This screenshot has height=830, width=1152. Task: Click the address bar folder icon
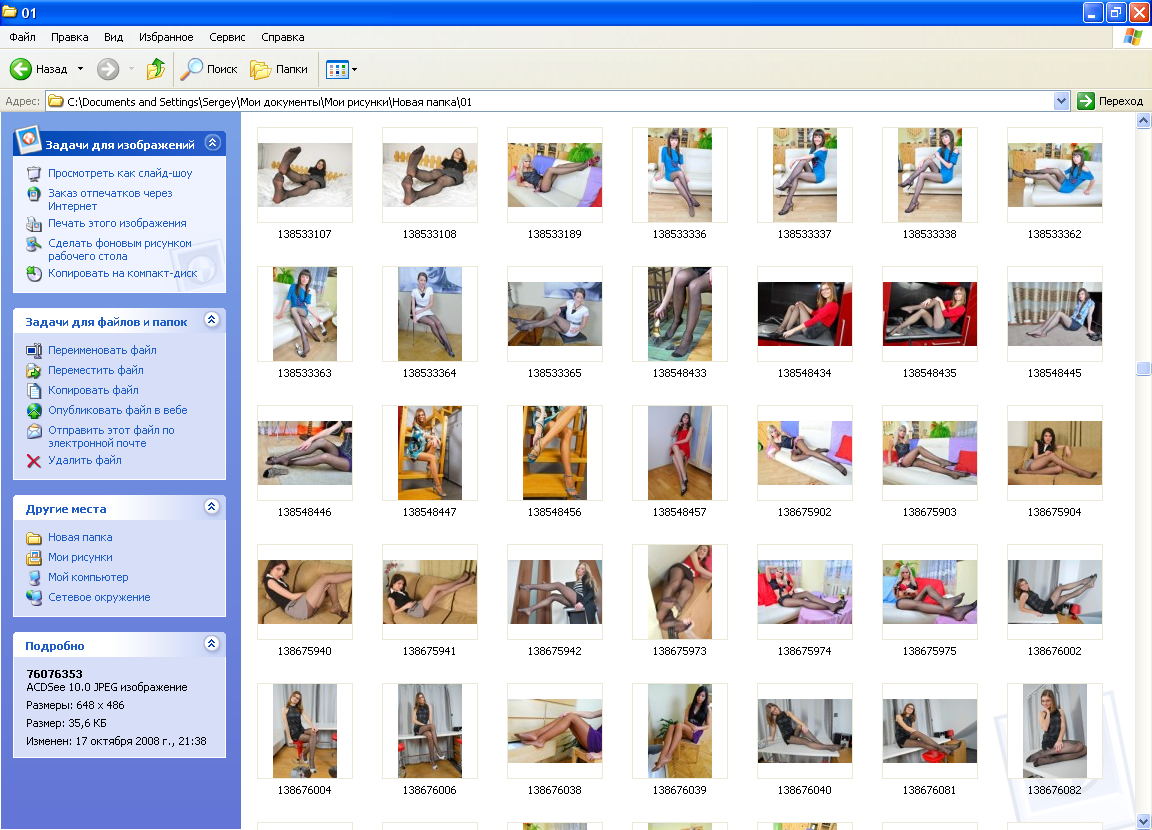click(x=56, y=101)
